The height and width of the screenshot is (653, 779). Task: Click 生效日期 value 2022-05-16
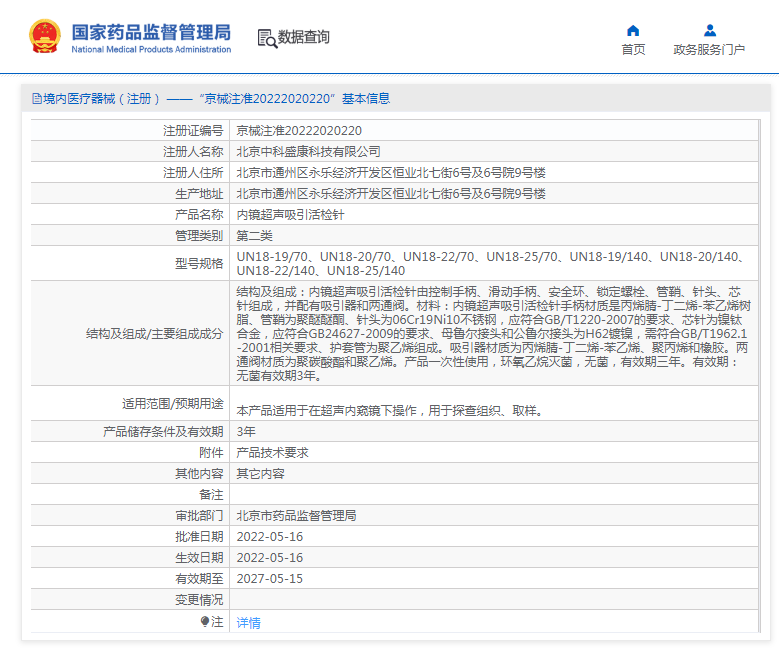[270, 558]
